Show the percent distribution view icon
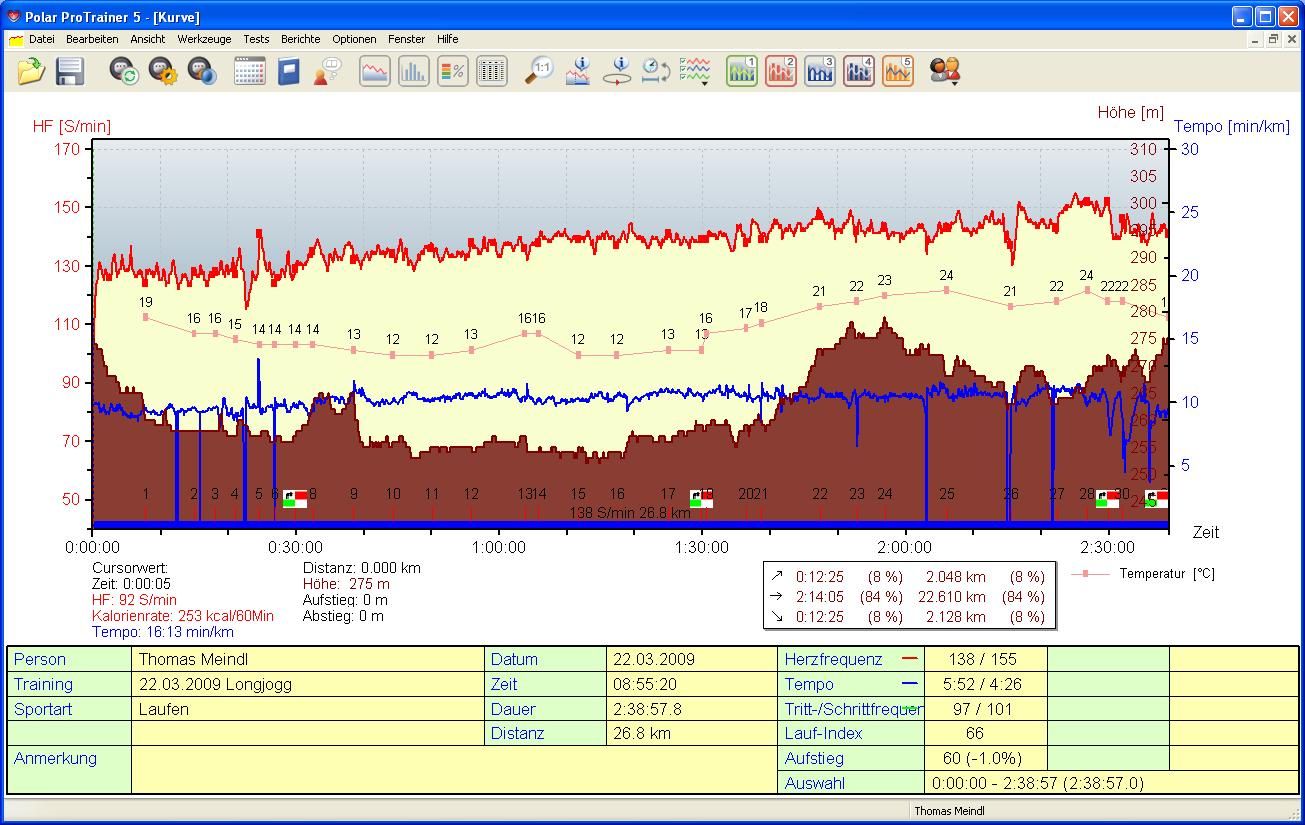1305x825 pixels. point(453,71)
